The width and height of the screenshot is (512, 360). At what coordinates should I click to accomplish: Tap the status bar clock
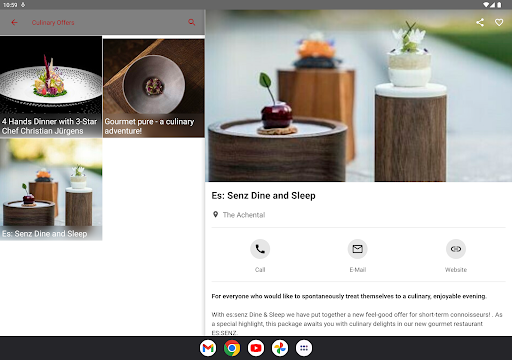pyautogui.click(x=10, y=5)
